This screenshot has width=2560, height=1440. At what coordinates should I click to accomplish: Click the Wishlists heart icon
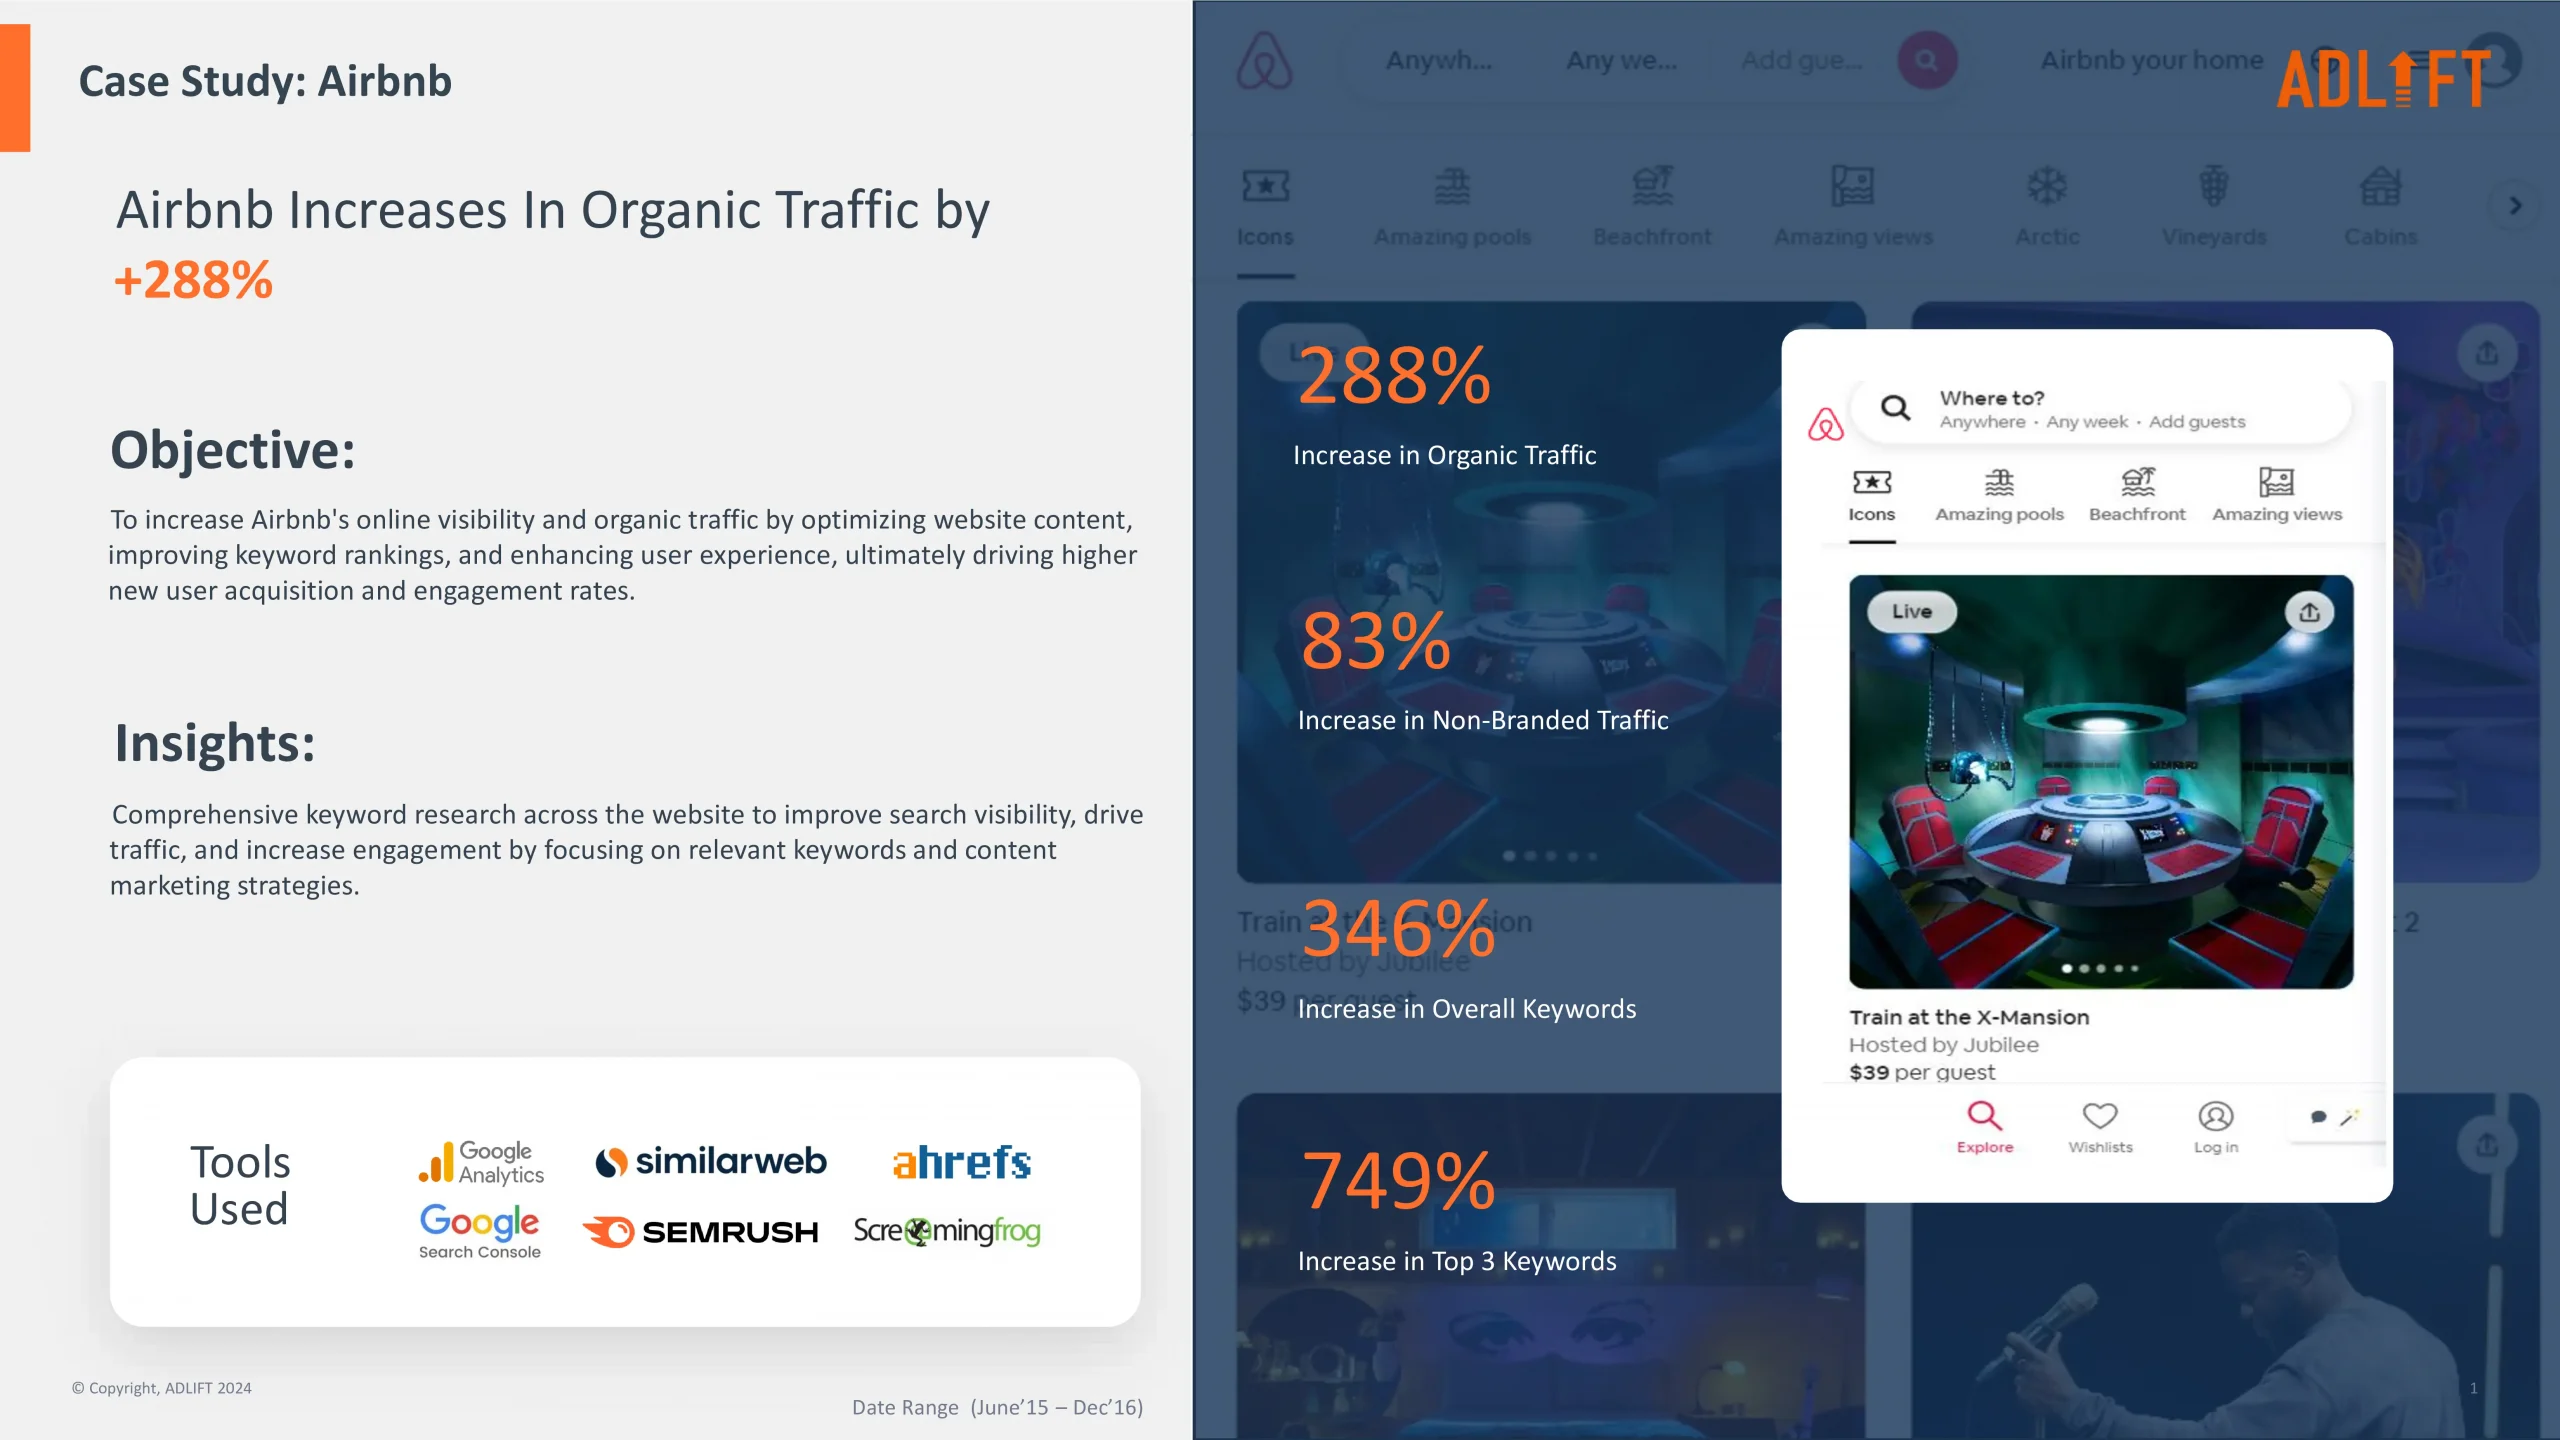click(2098, 1115)
